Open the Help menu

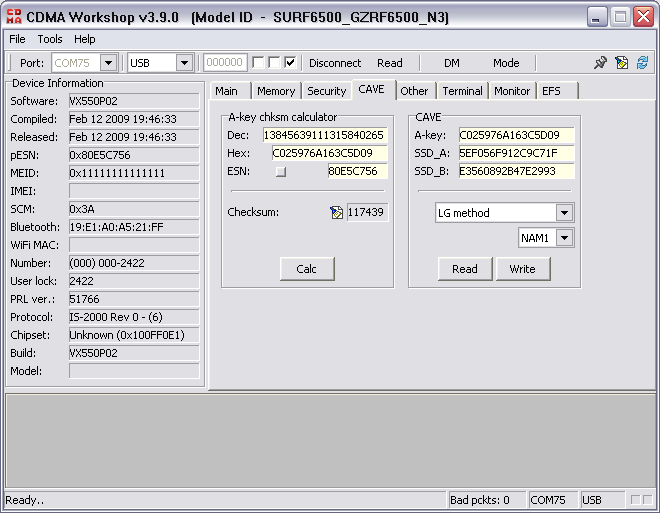tap(85, 39)
